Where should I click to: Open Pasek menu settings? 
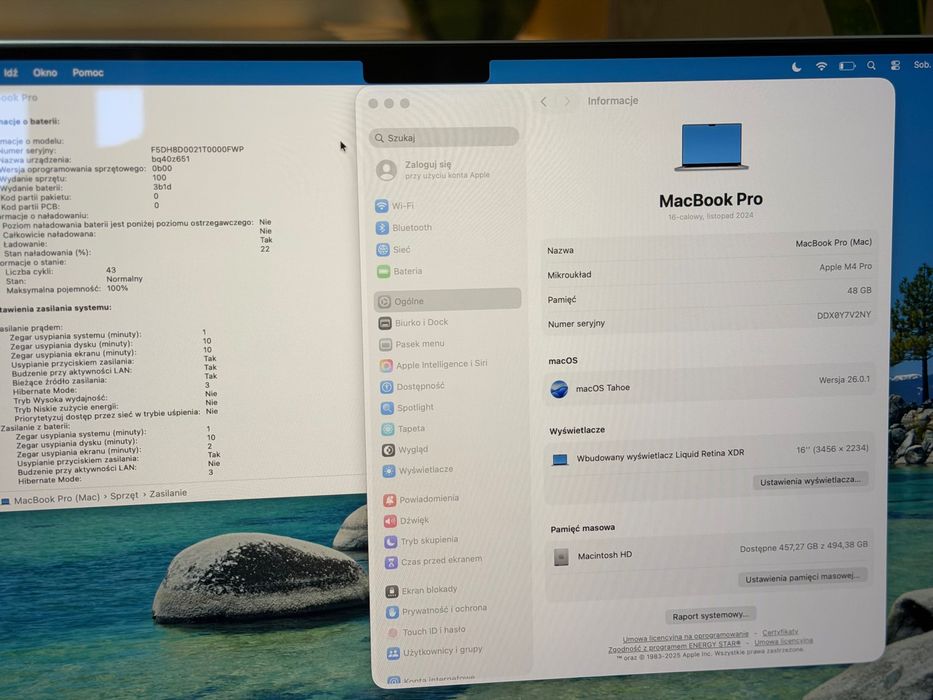click(412, 344)
